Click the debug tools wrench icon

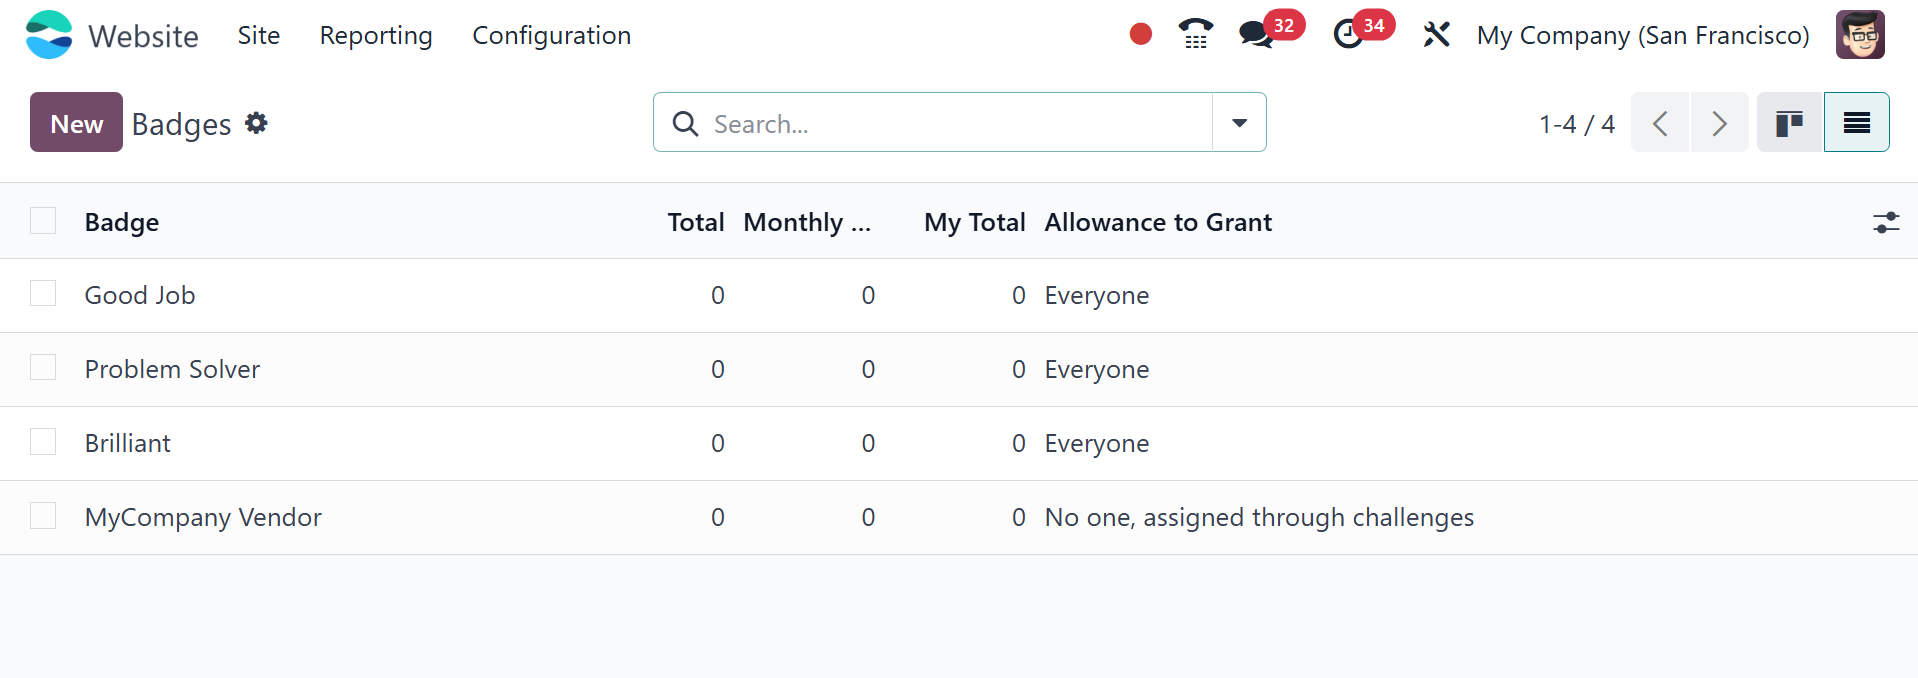click(1436, 35)
